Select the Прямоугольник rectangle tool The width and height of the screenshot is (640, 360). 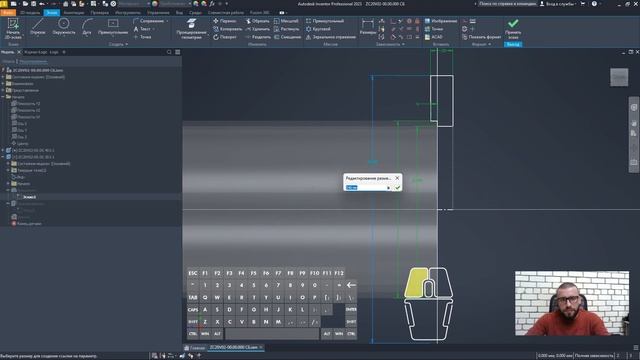pos(113,27)
